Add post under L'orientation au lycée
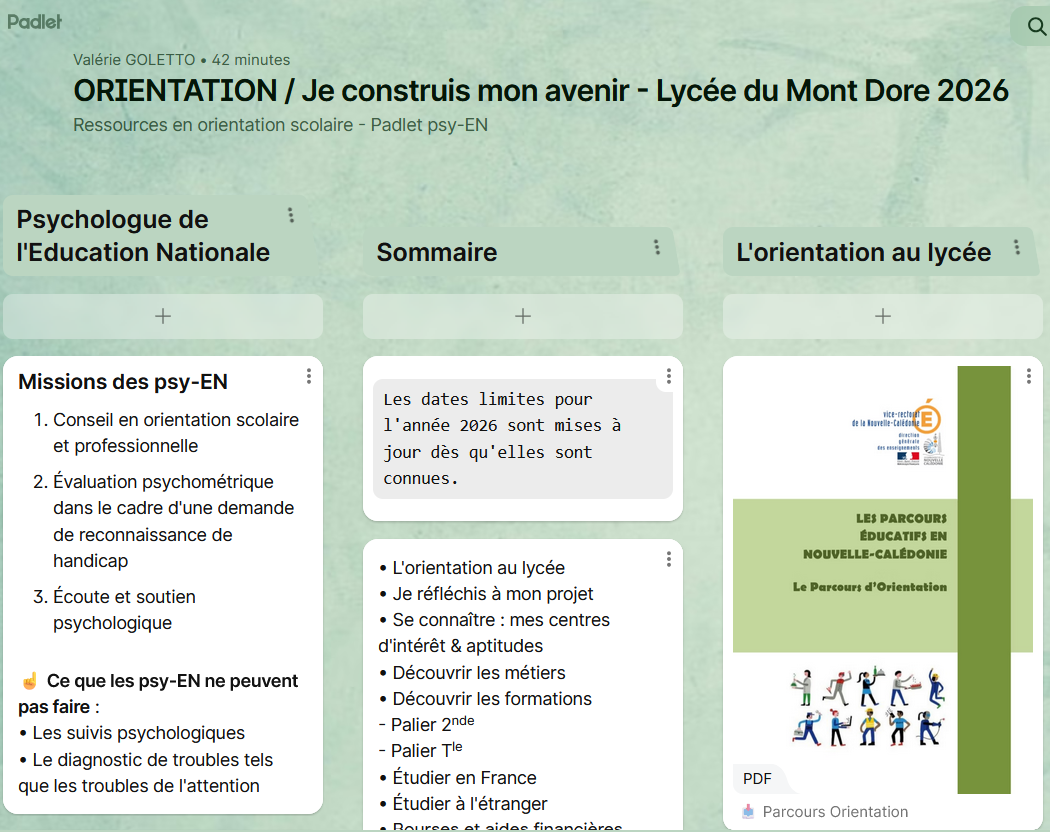Image resolution: width=1050 pixels, height=832 pixels. (x=883, y=316)
